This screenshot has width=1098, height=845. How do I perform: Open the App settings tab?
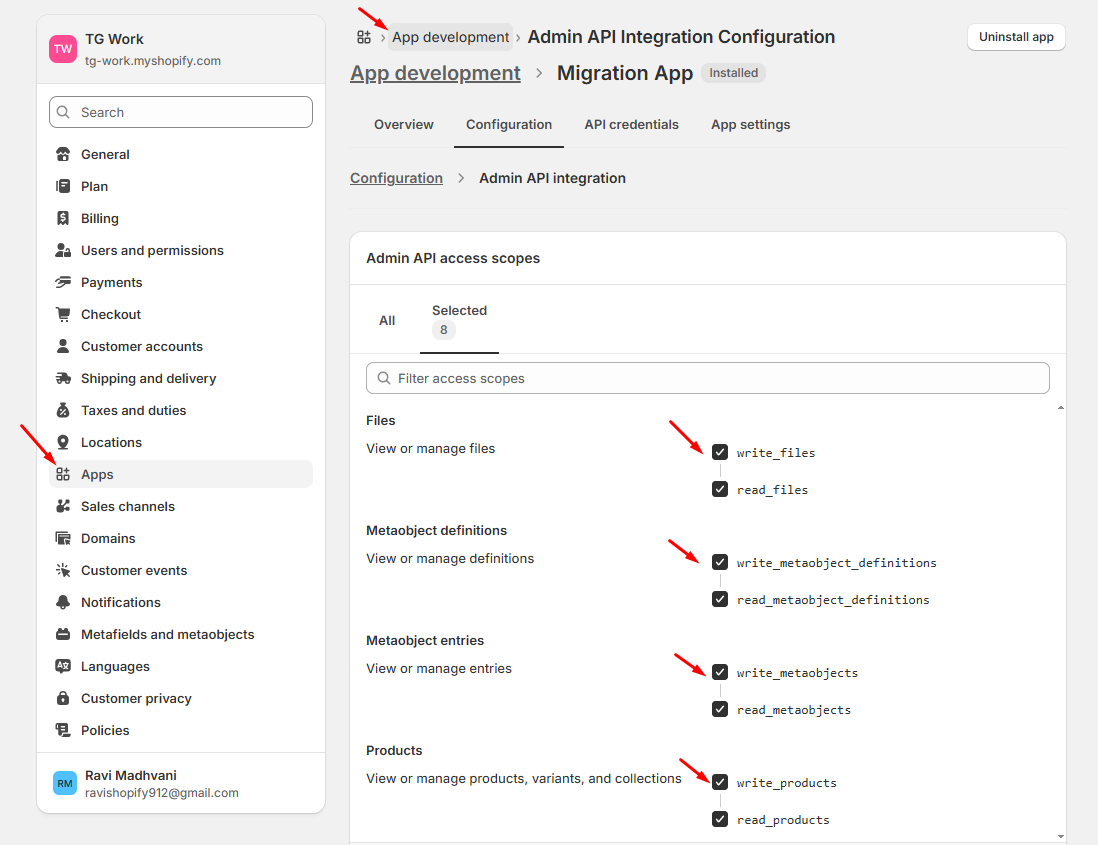click(751, 125)
